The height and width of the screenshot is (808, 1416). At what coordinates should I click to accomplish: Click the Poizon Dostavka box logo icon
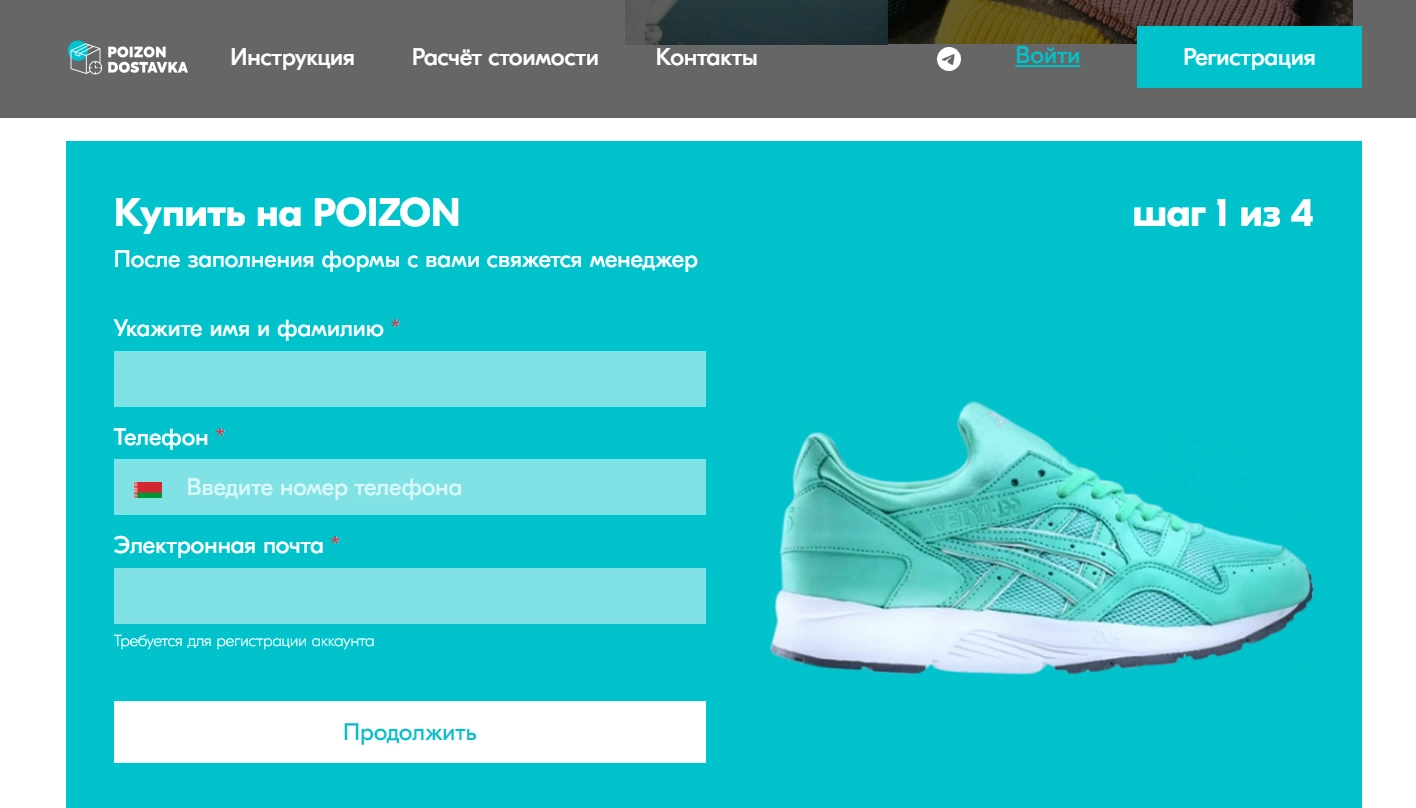[x=85, y=58]
